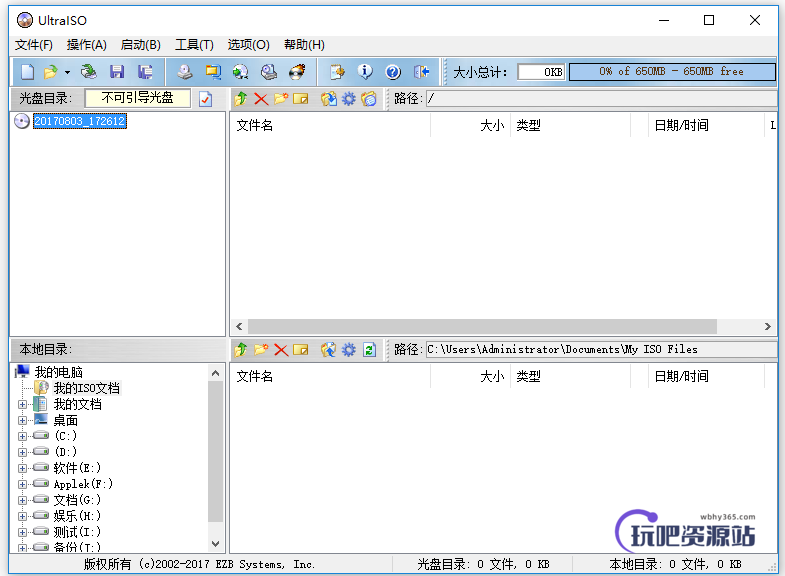
Task: Click the Mount to virtual drive icon
Action: click(269, 72)
